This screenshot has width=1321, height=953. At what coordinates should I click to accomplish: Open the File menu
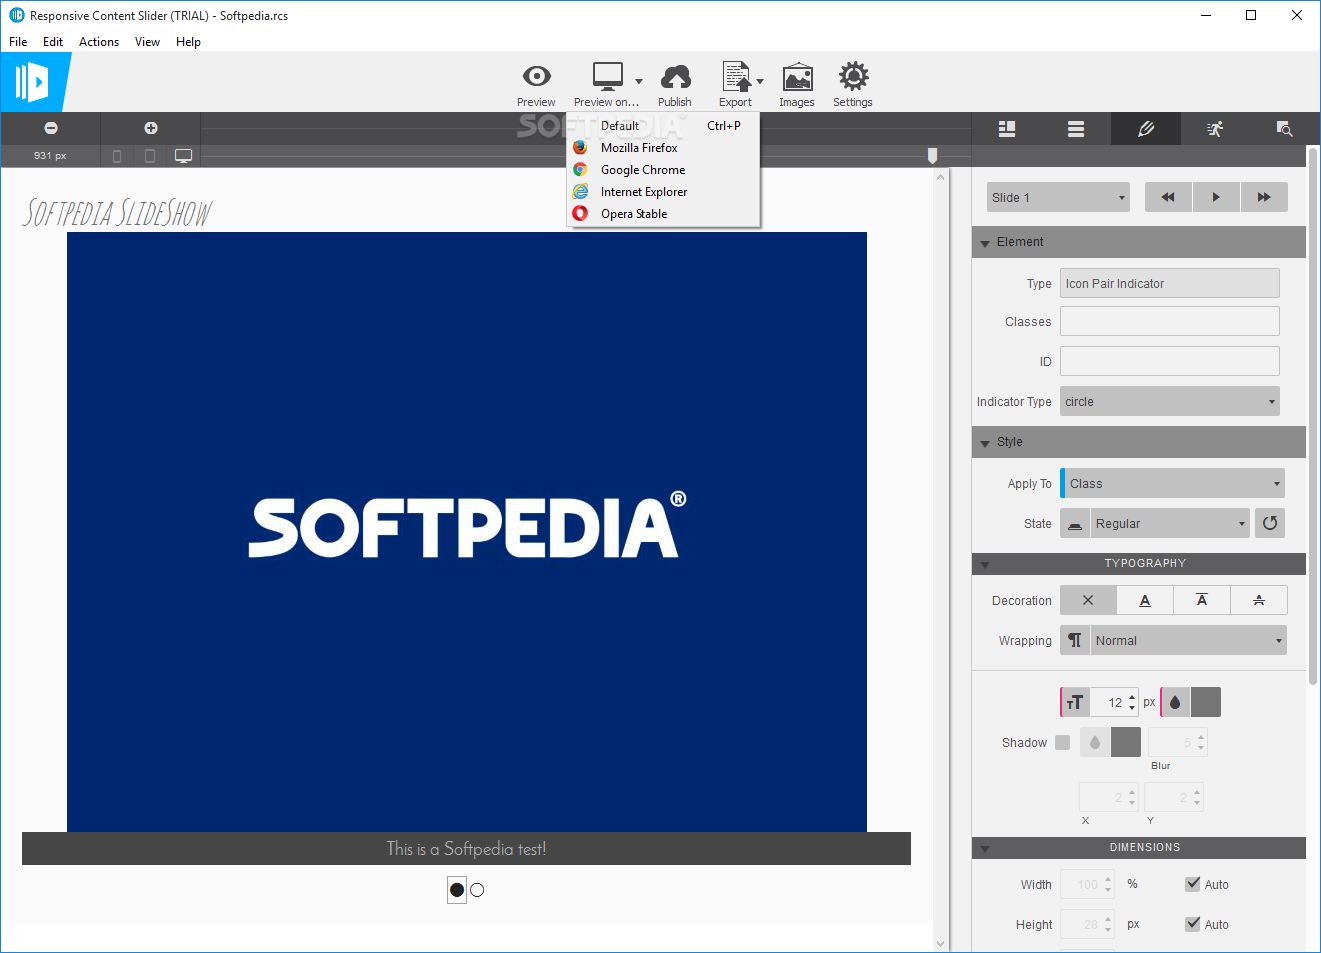(x=18, y=41)
